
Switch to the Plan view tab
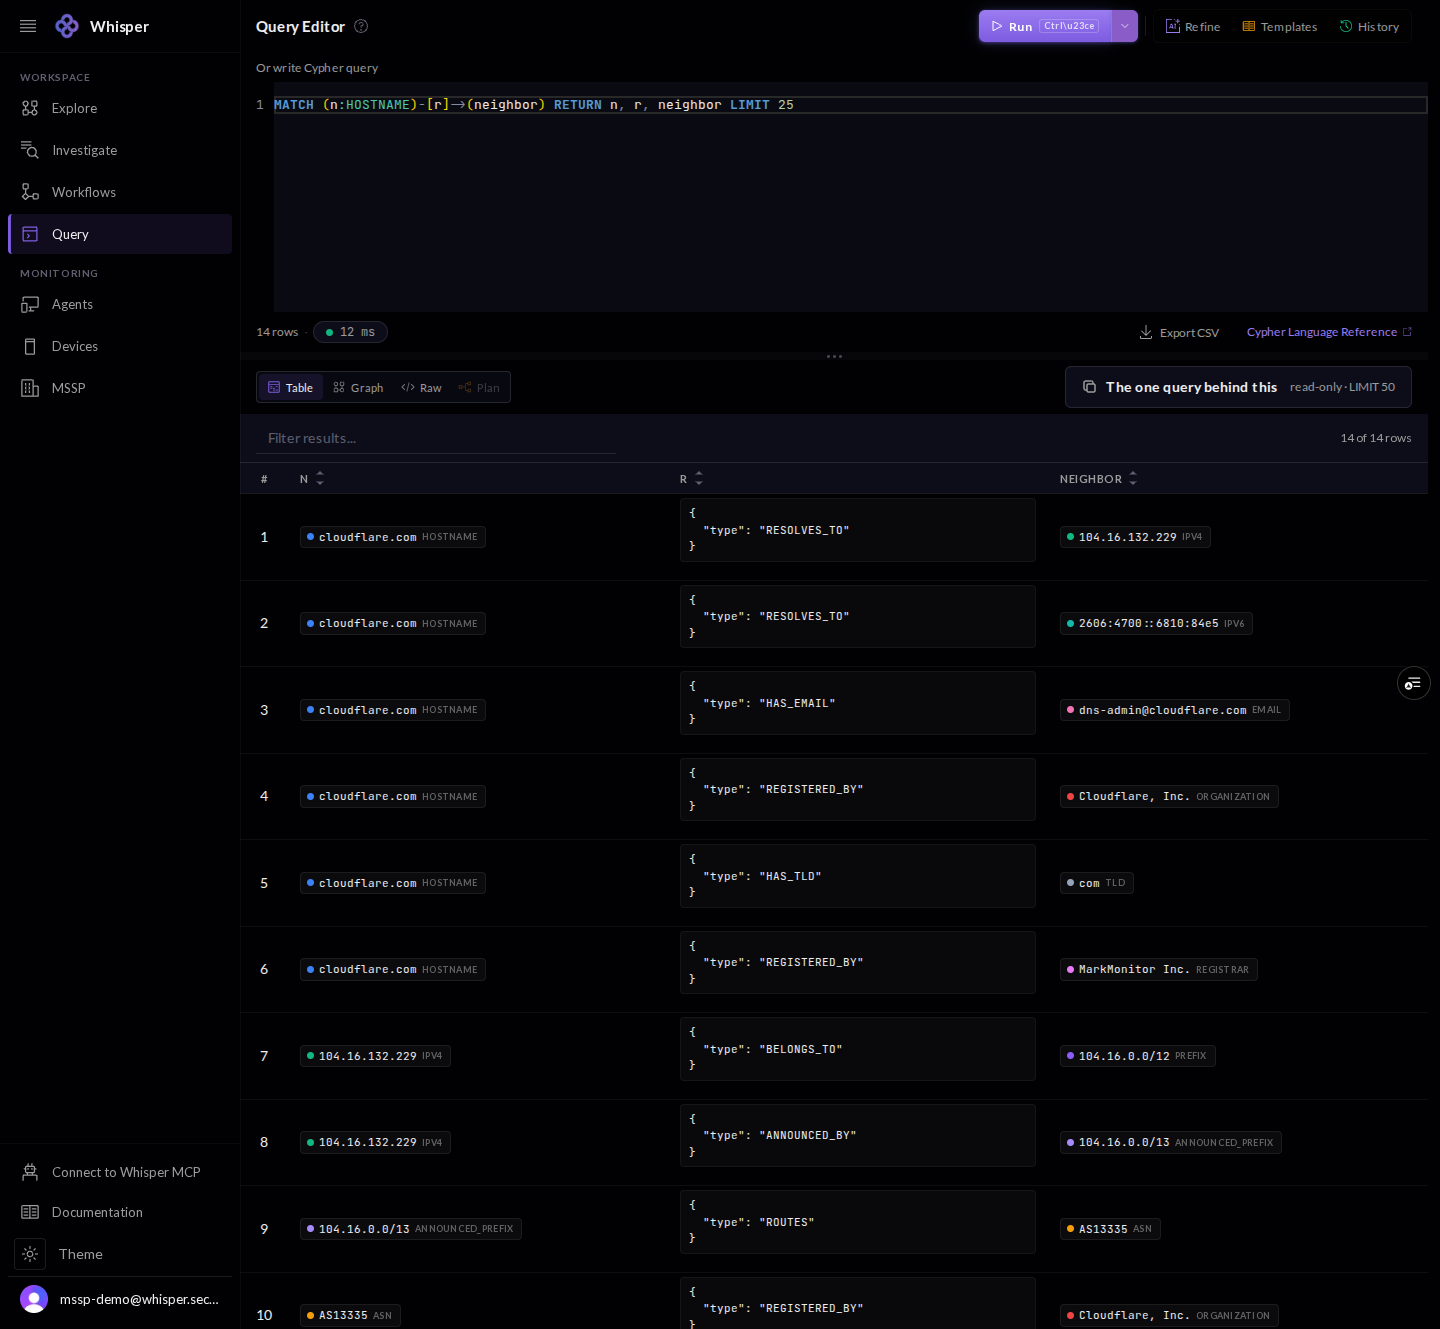479,388
